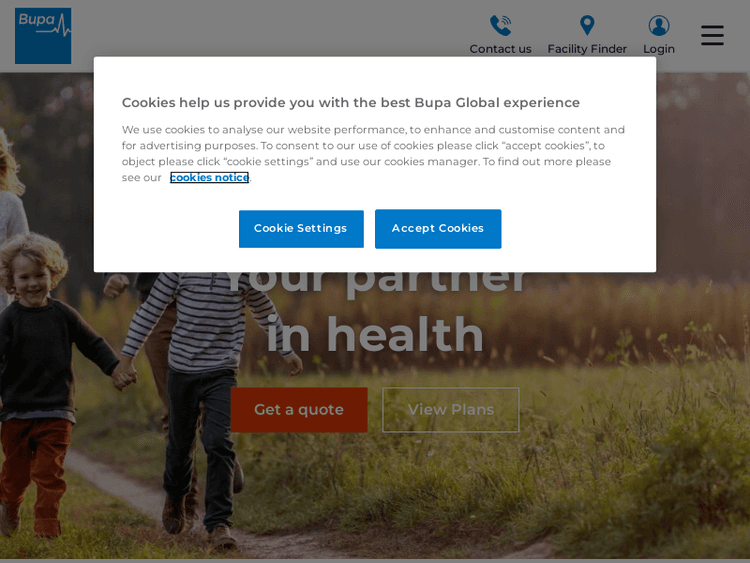
Task: Select the Login text in header
Action: click(659, 49)
